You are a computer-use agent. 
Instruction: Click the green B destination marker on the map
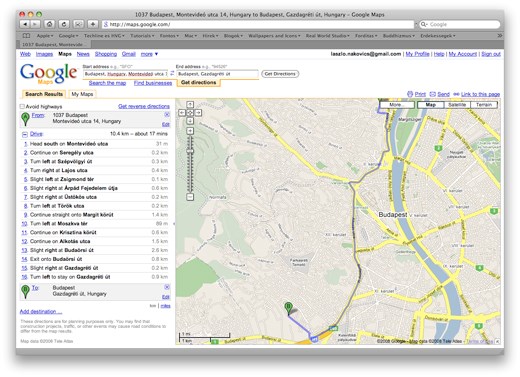click(288, 308)
